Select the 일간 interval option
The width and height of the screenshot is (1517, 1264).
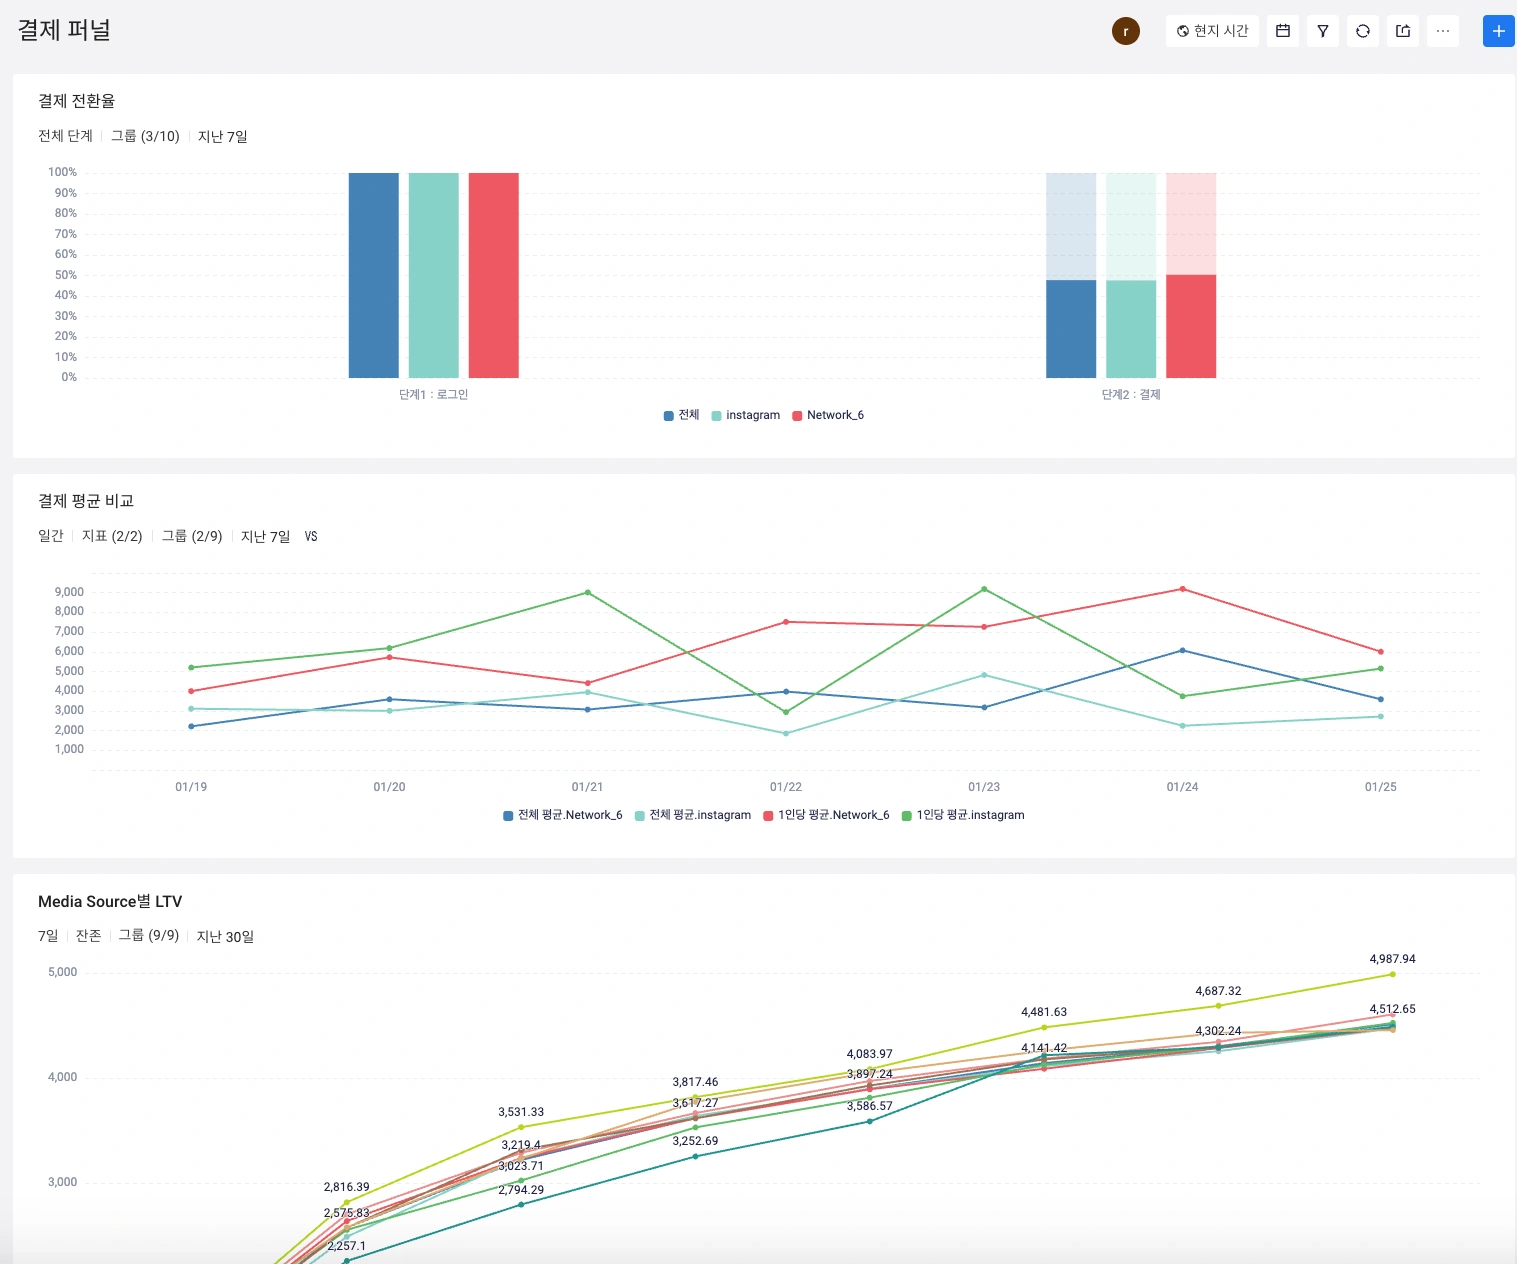point(51,536)
